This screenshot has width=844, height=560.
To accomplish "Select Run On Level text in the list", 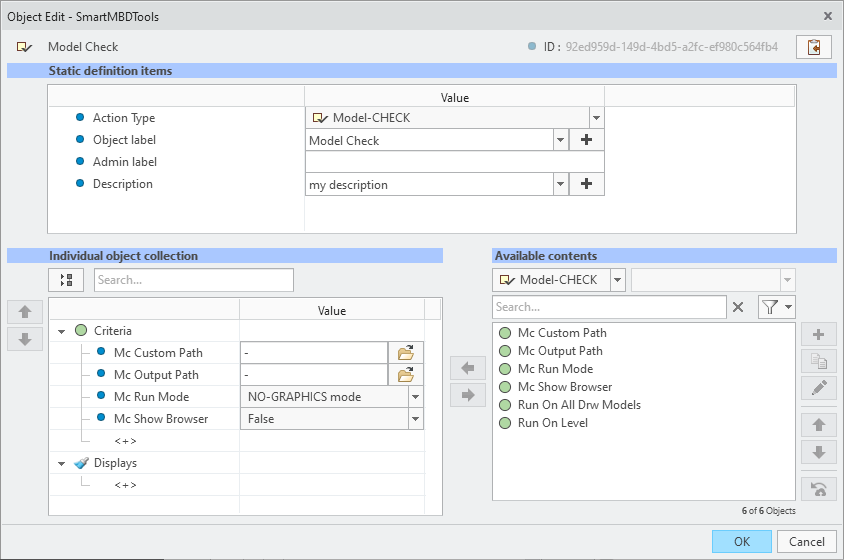I will point(553,423).
